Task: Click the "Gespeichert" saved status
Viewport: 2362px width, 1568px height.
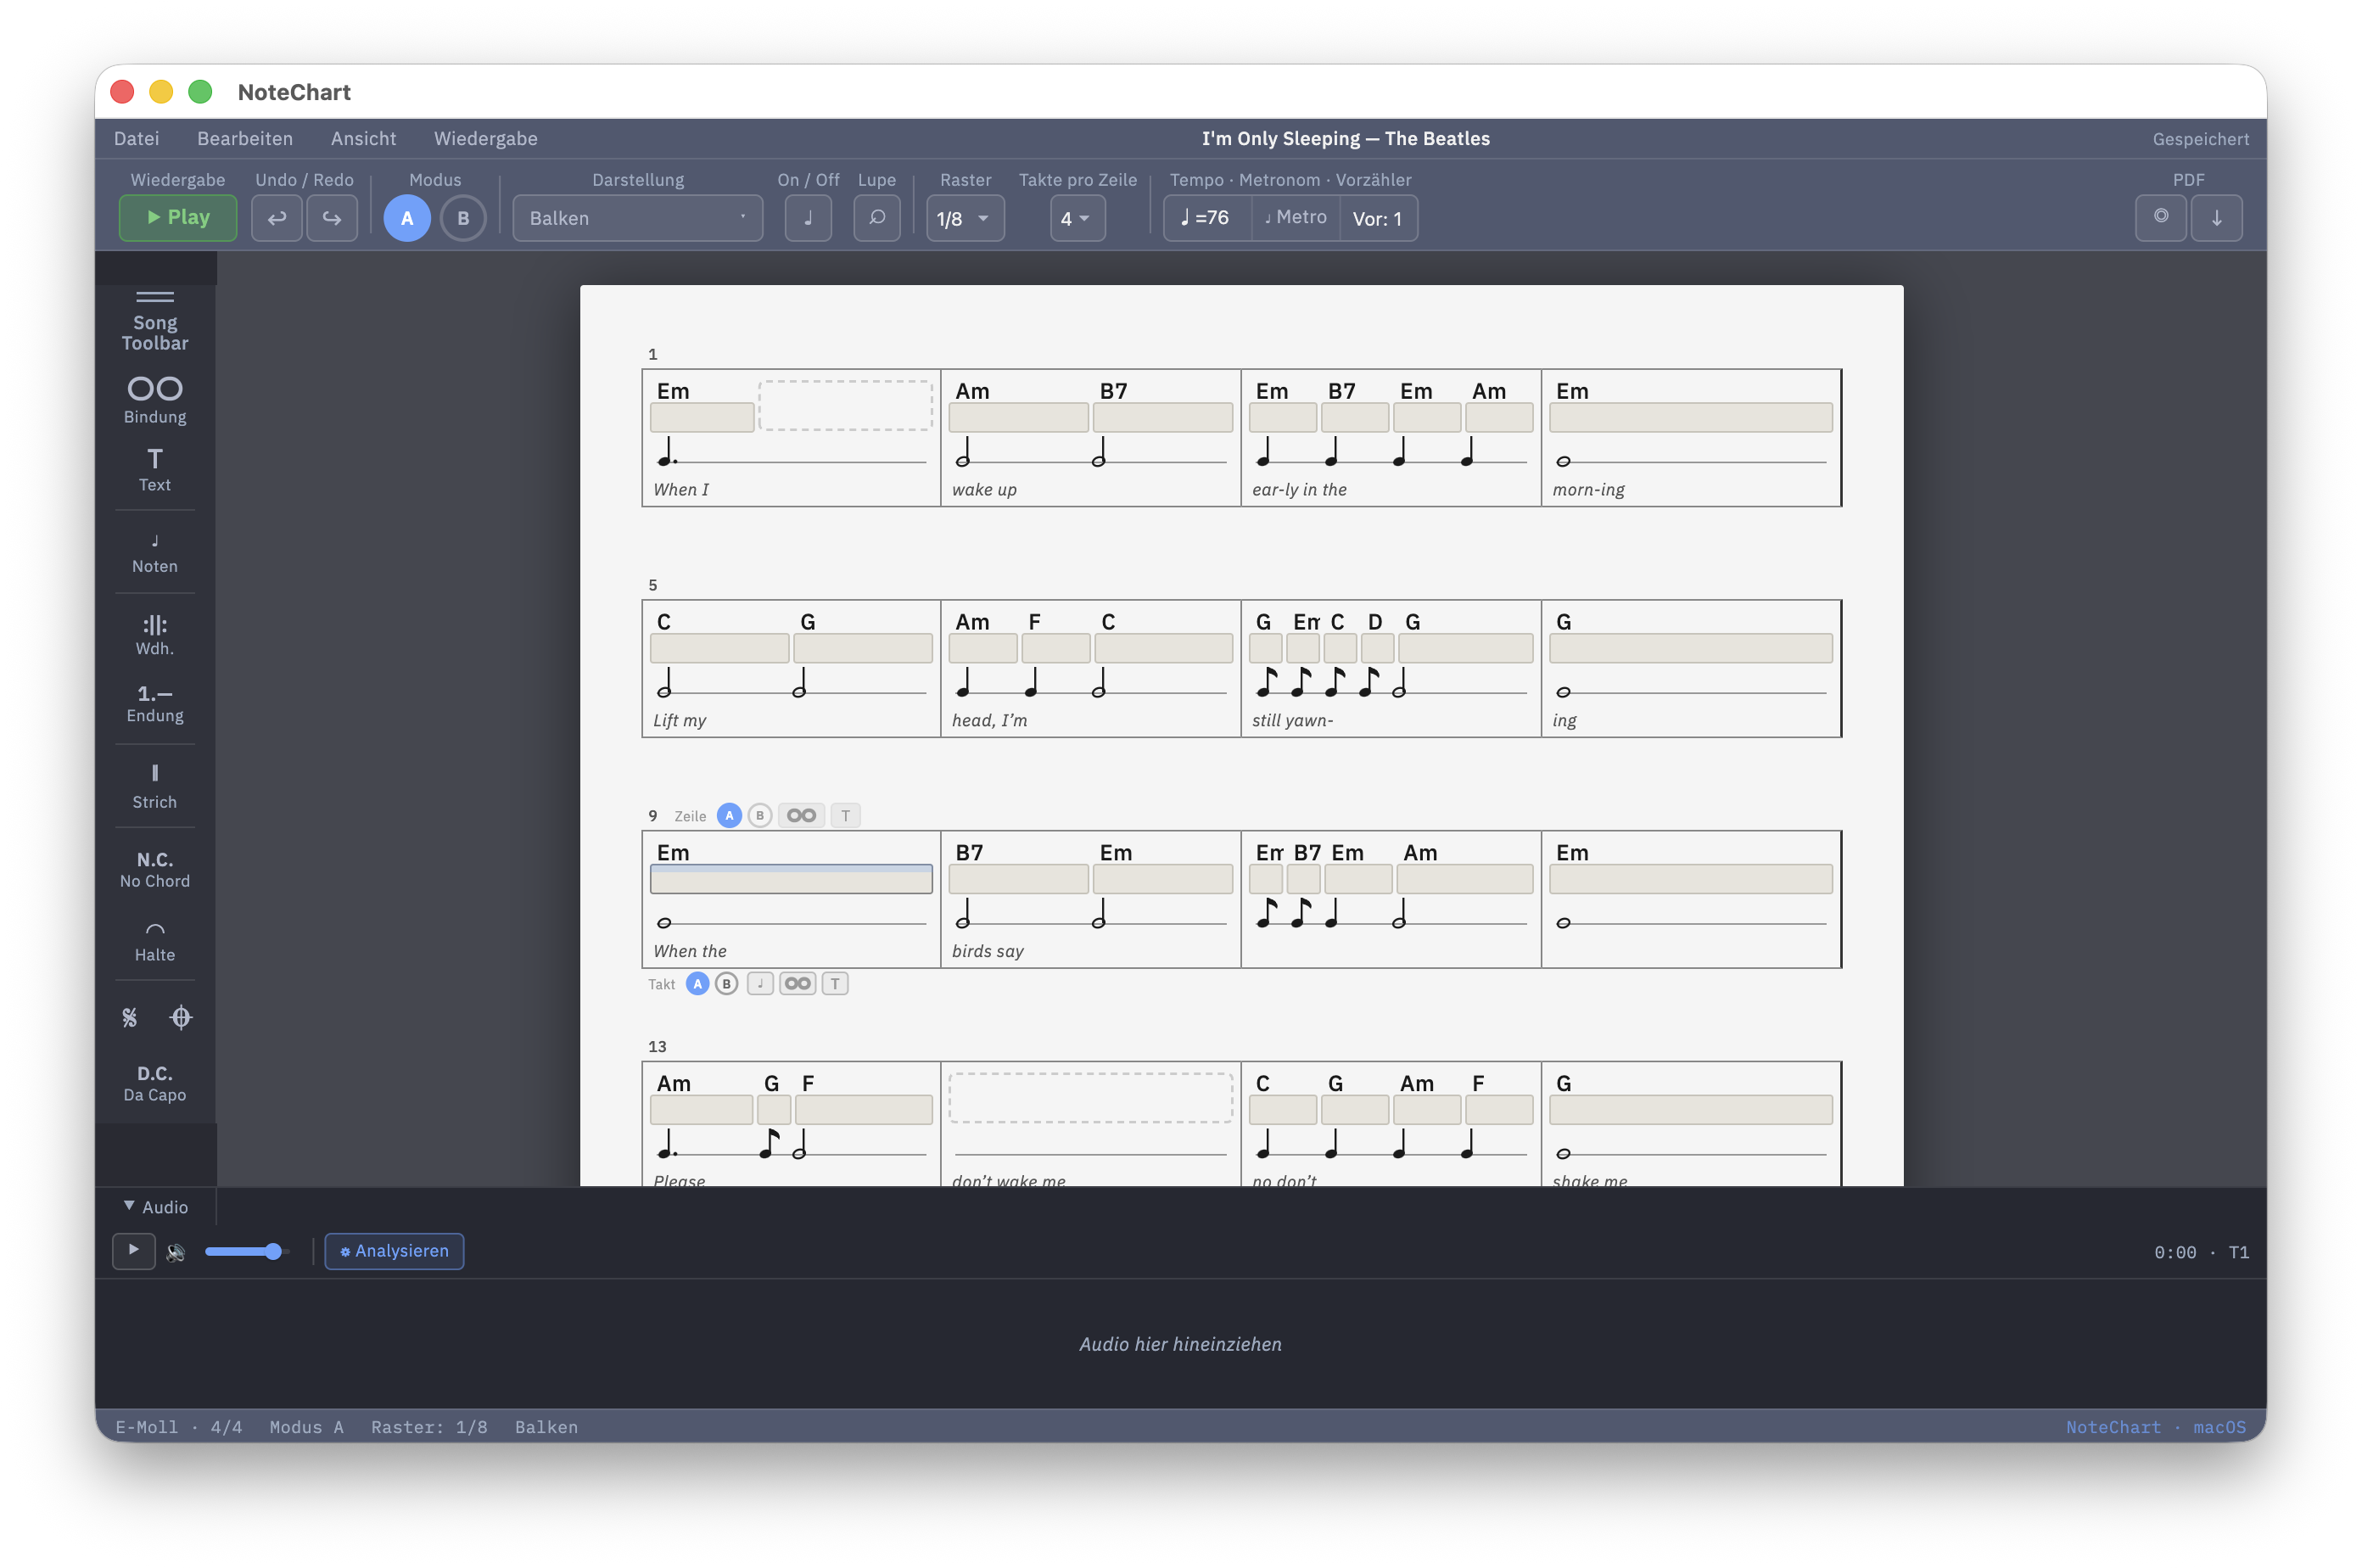Action: coord(2200,139)
